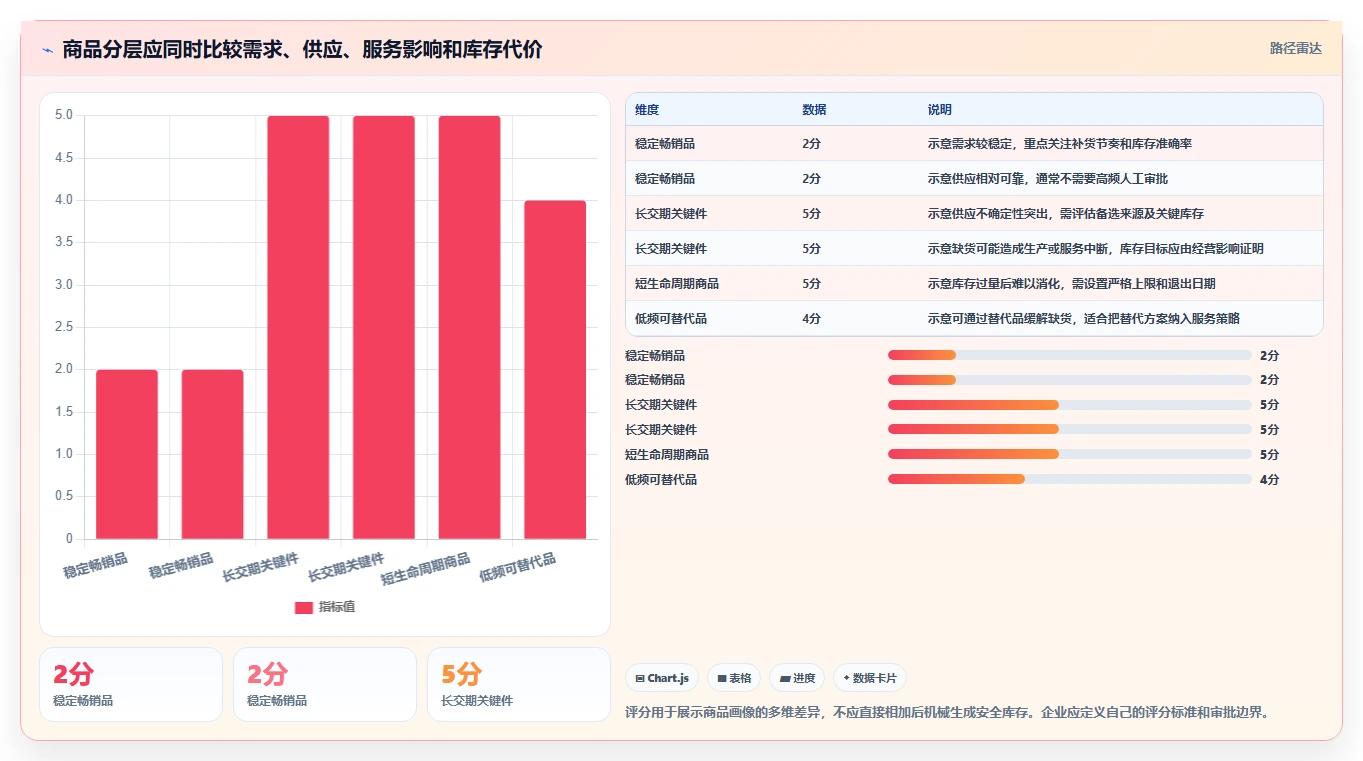Screen dimensions: 1363x761
Task: Click the 说明 column header
Action: [x=940, y=110]
